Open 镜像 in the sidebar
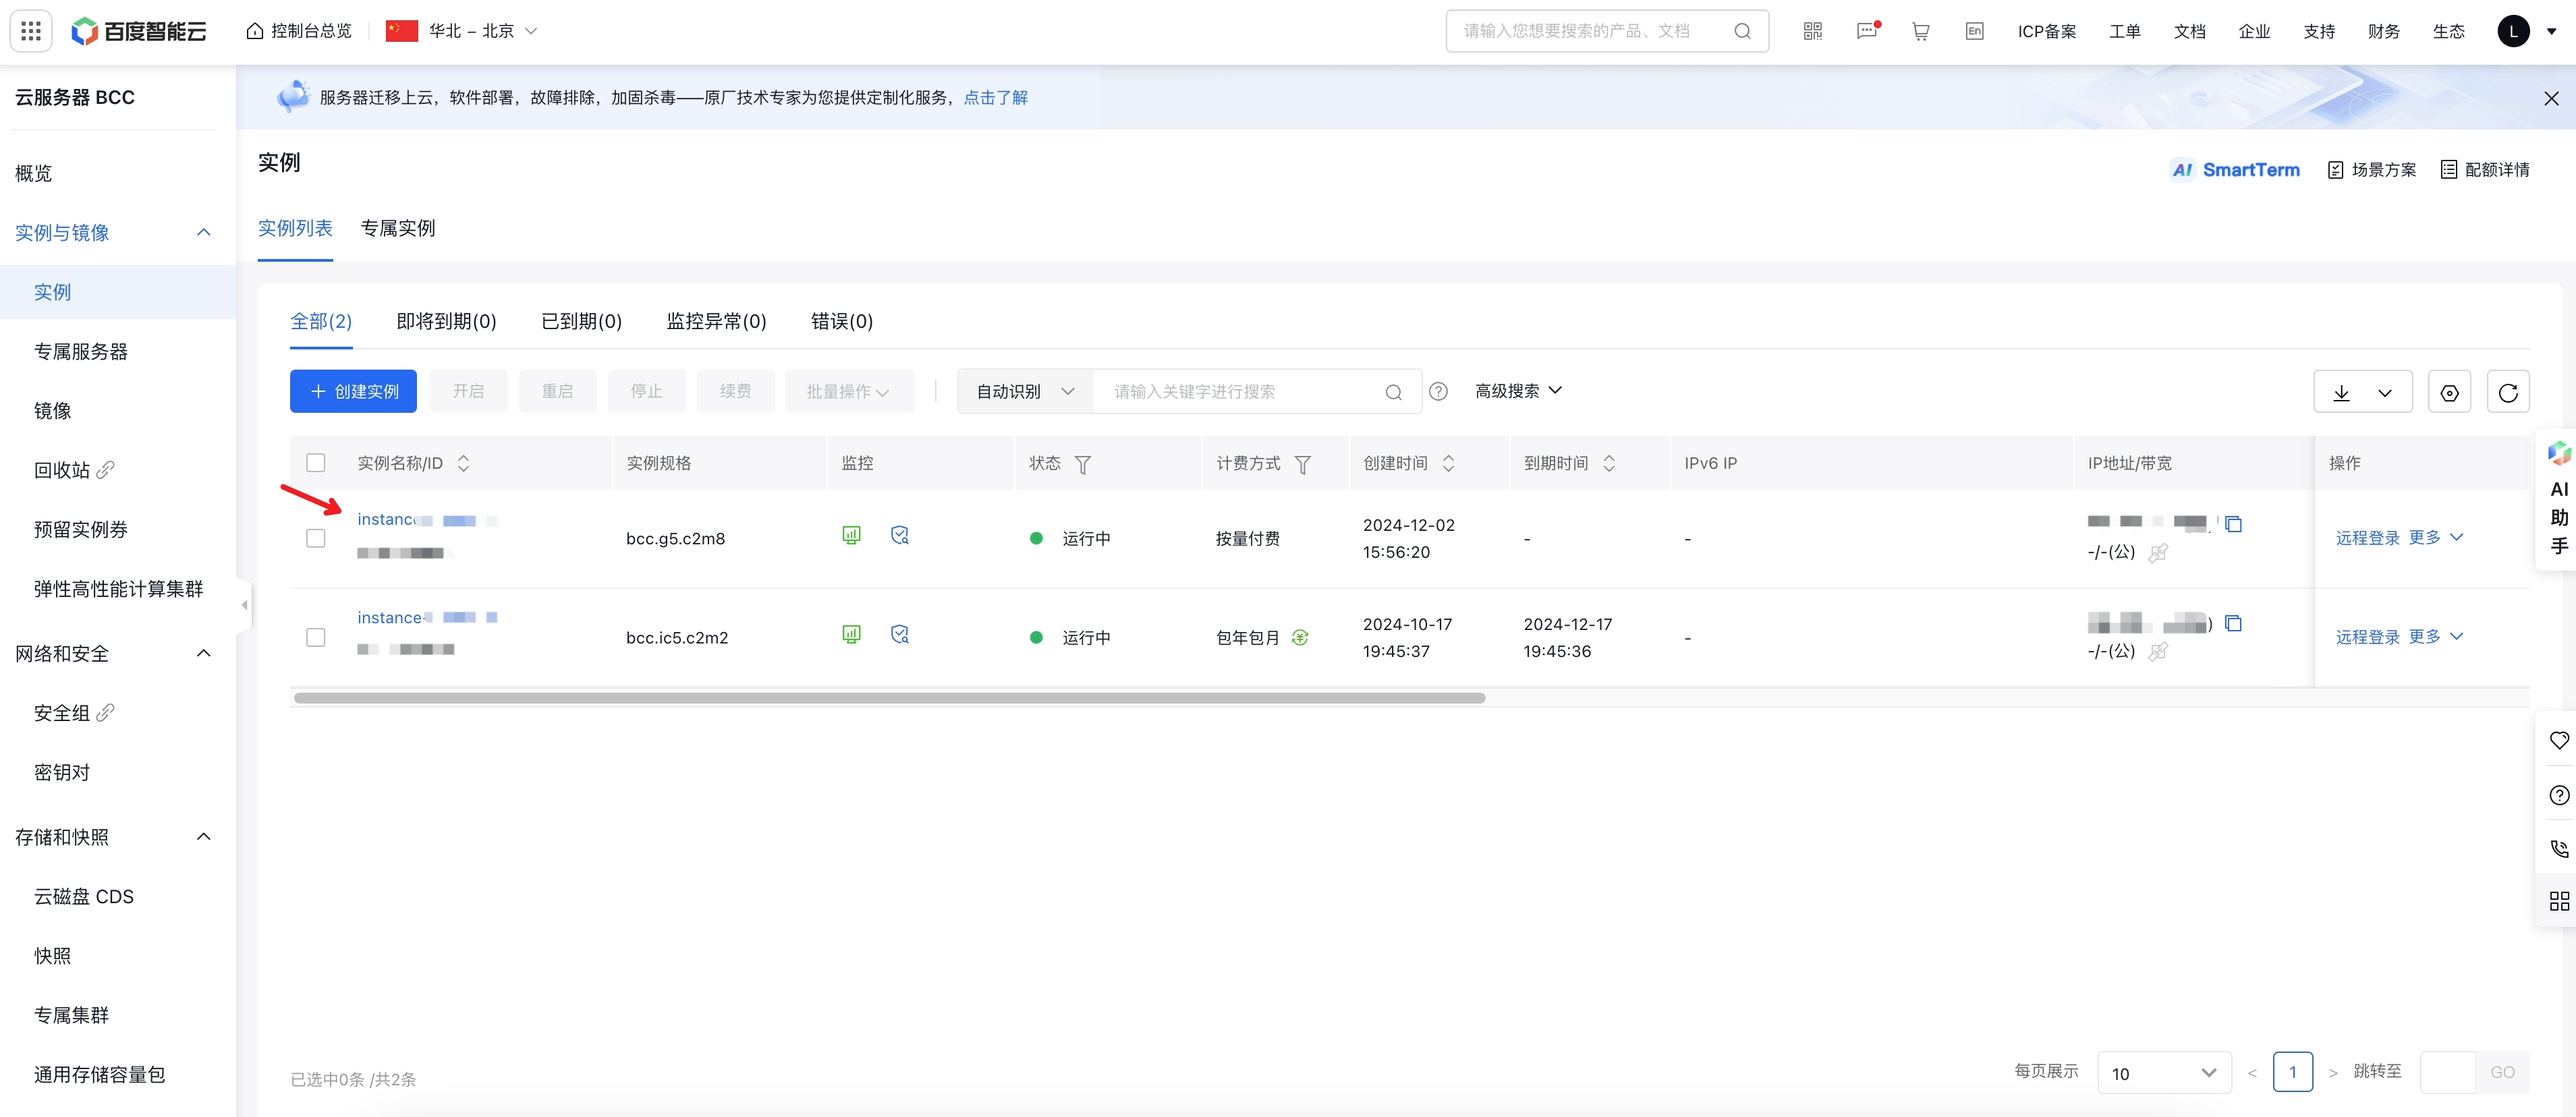This screenshot has width=2576, height=1117. 53,411
